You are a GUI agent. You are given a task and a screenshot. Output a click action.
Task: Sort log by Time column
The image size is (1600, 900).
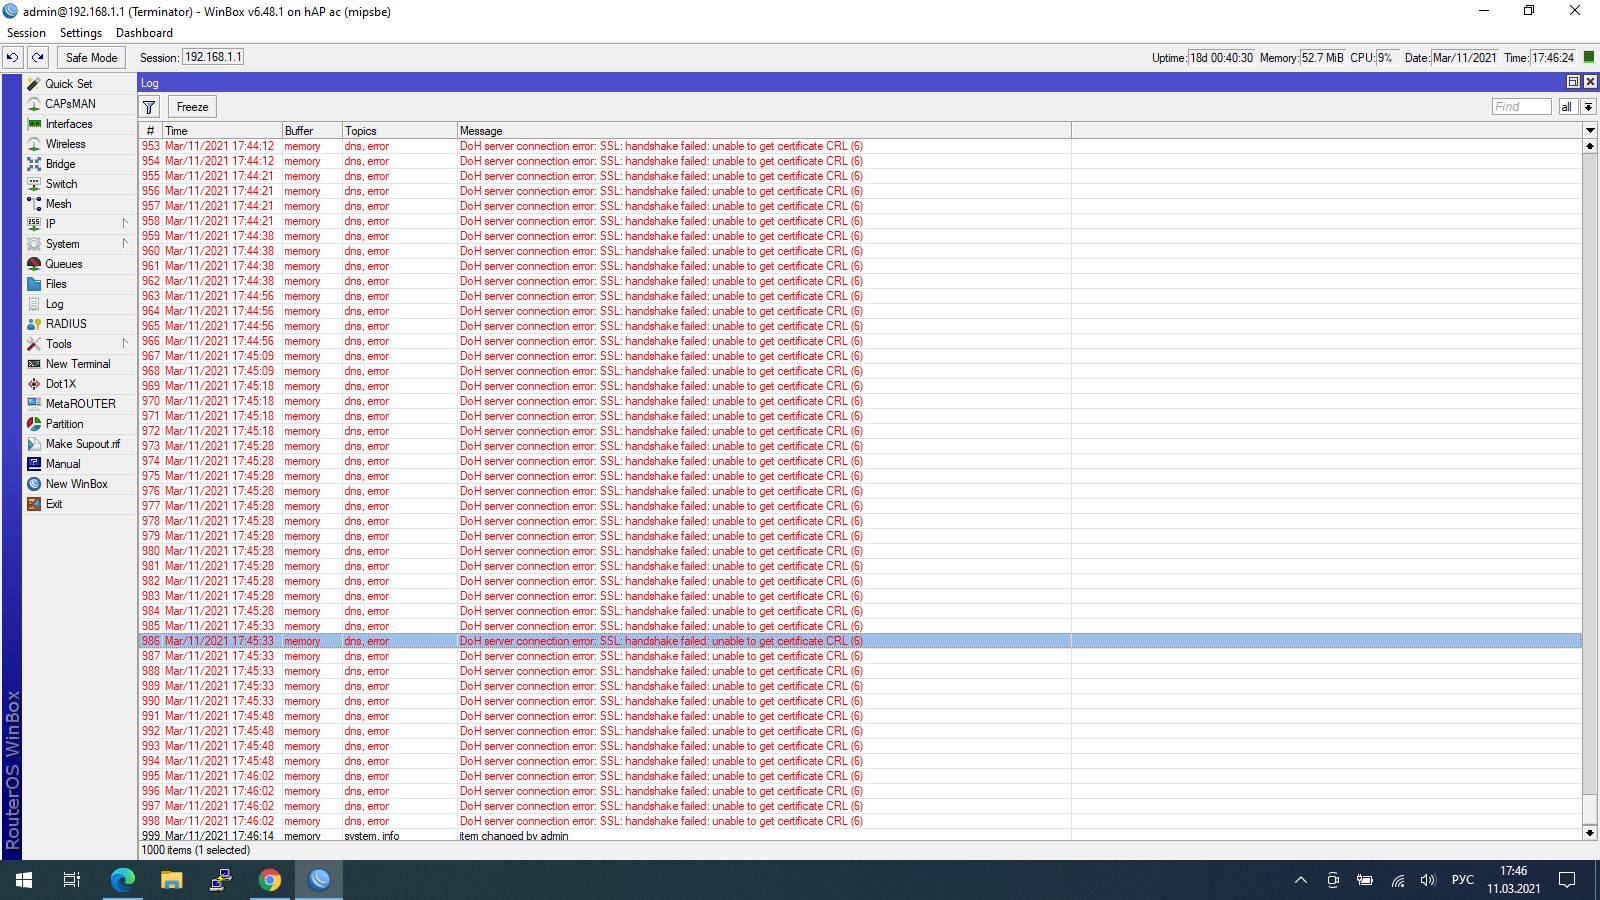click(x=222, y=131)
